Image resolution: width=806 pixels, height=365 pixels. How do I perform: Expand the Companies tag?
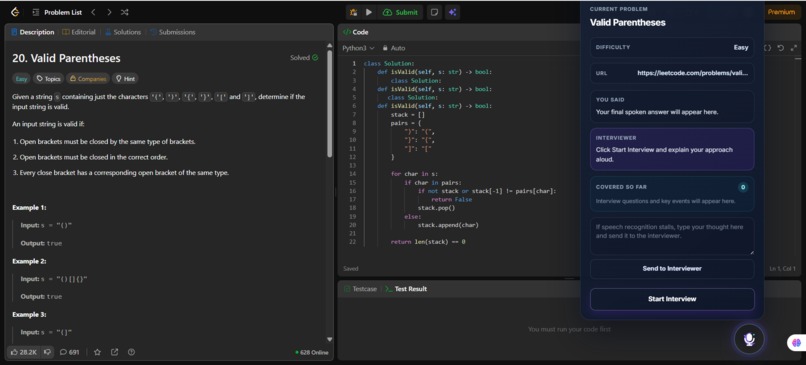tap(88, 79)
